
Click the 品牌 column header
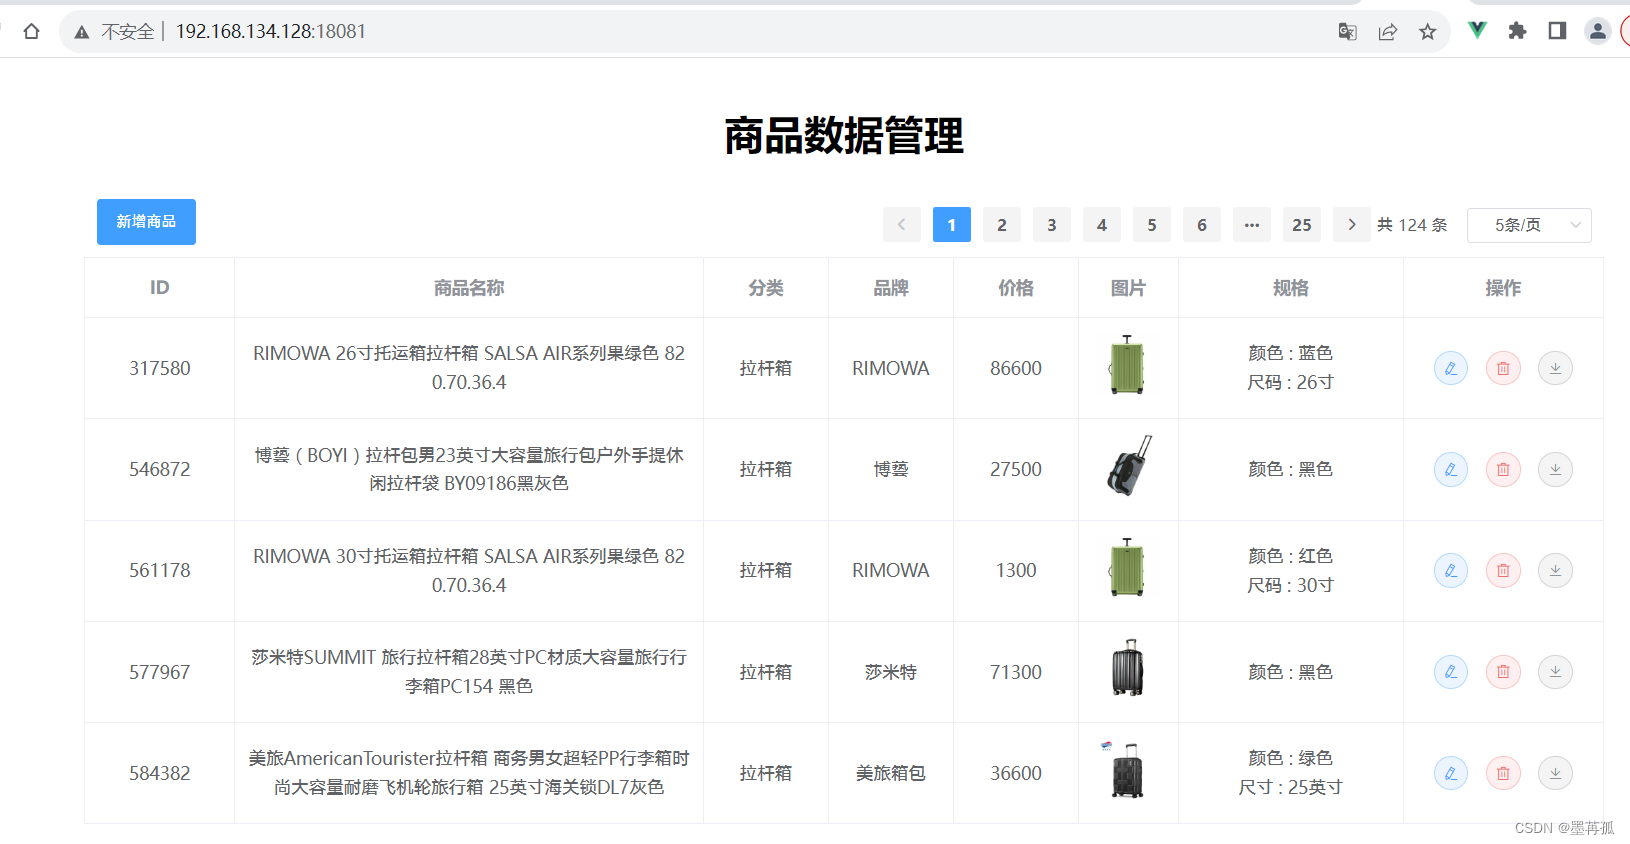(x=891, y=288)
